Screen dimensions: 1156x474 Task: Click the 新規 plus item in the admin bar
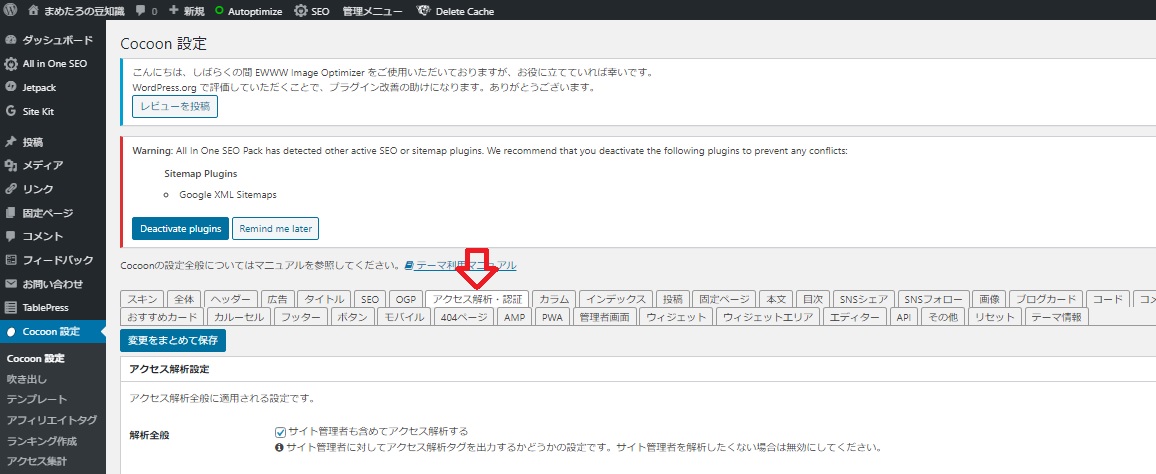[187, 11]
